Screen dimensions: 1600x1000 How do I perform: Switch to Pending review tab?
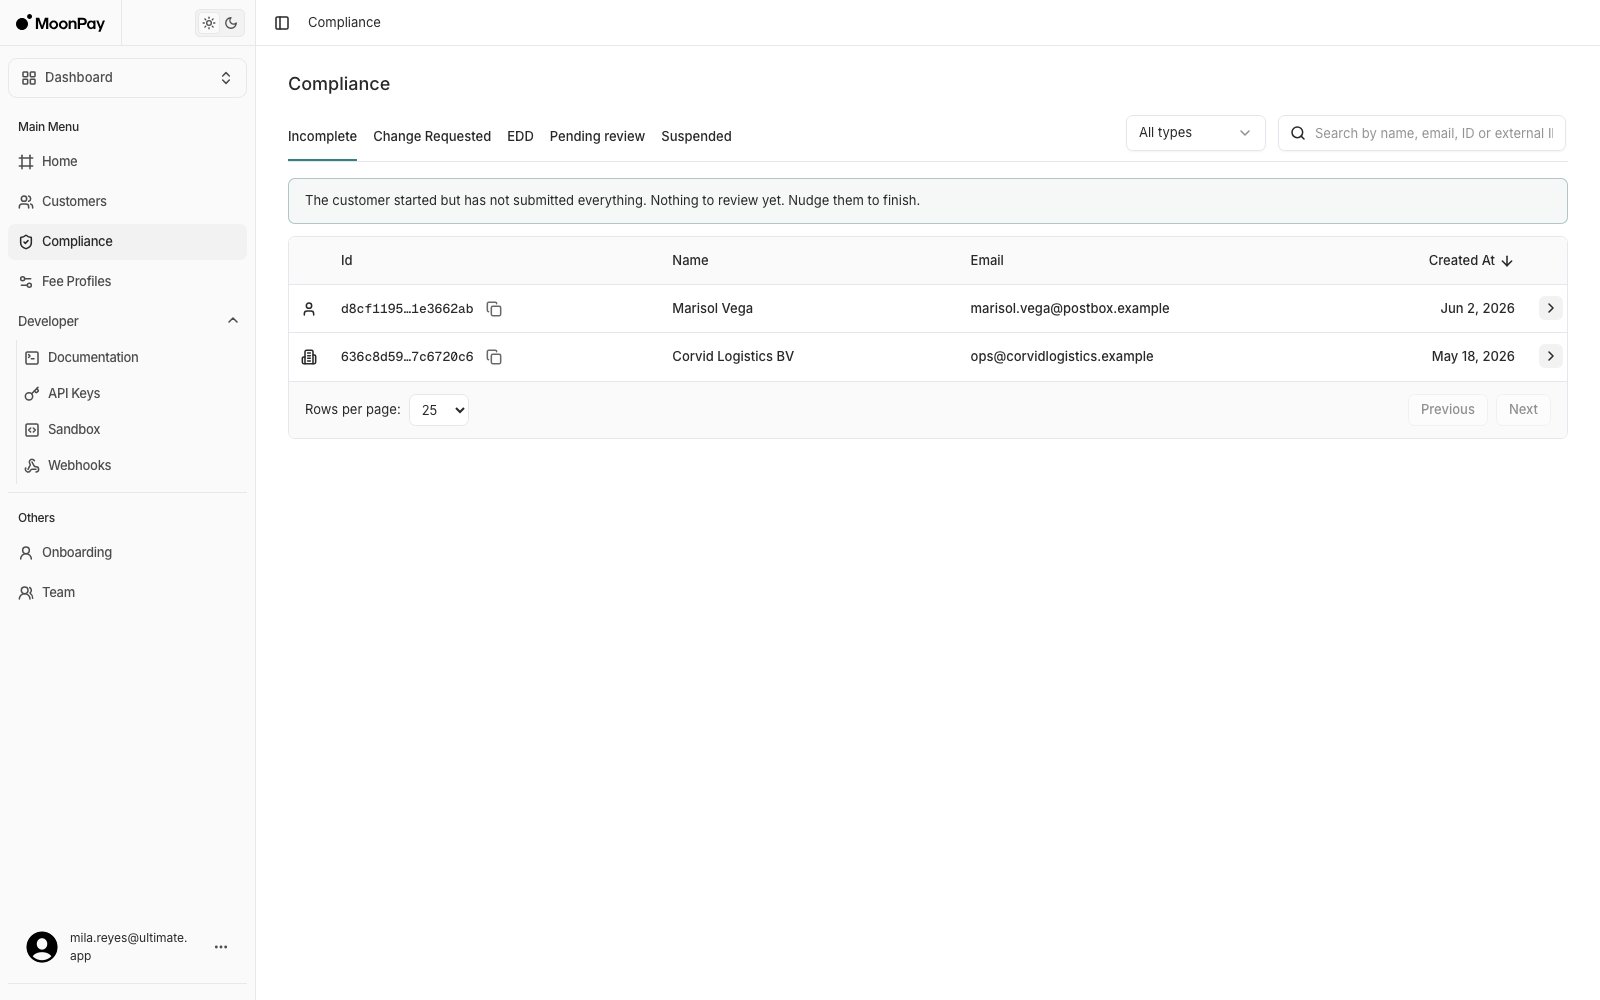tap(597, 137)
